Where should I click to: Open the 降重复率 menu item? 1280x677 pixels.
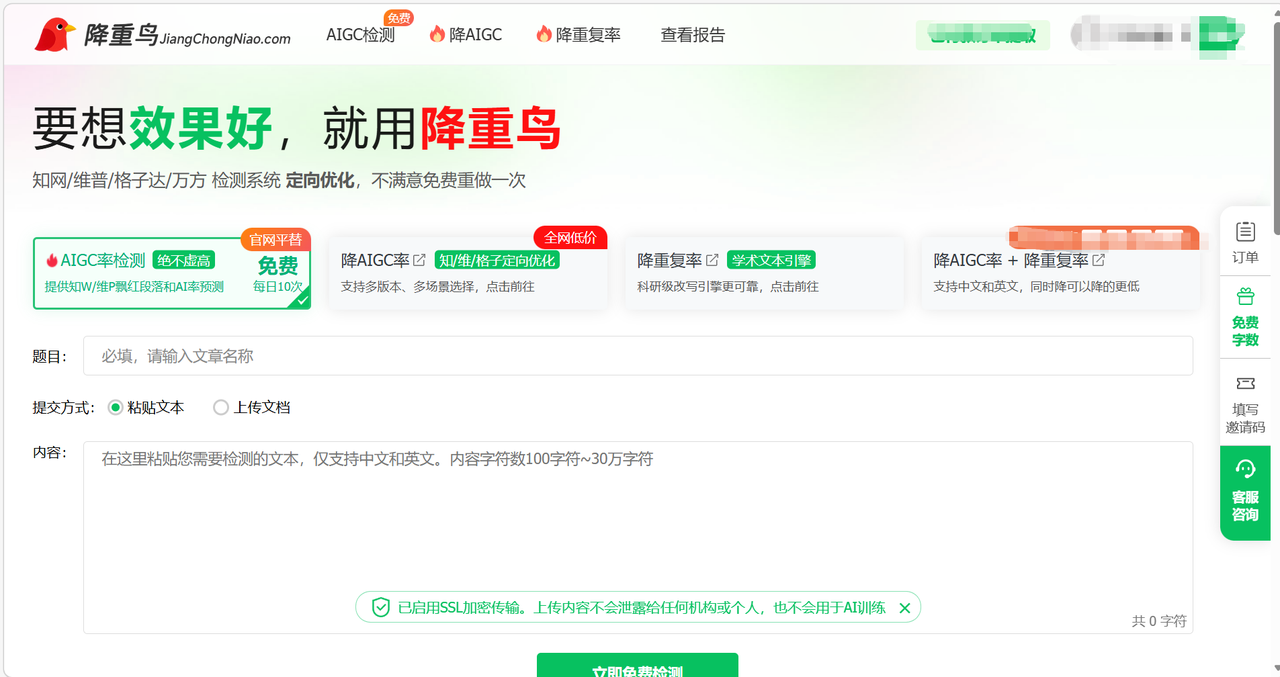pos(588,35)
